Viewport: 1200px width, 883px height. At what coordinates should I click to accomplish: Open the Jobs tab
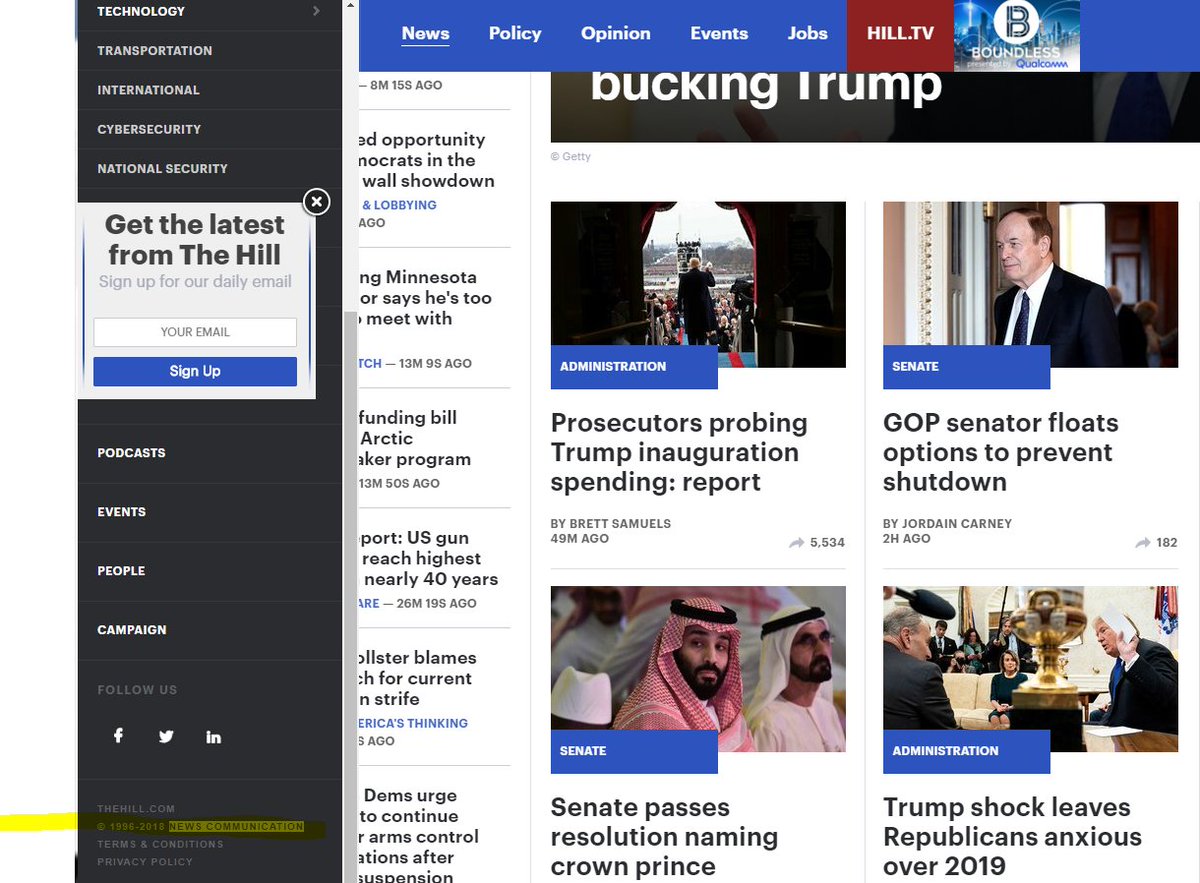point(807,33)
